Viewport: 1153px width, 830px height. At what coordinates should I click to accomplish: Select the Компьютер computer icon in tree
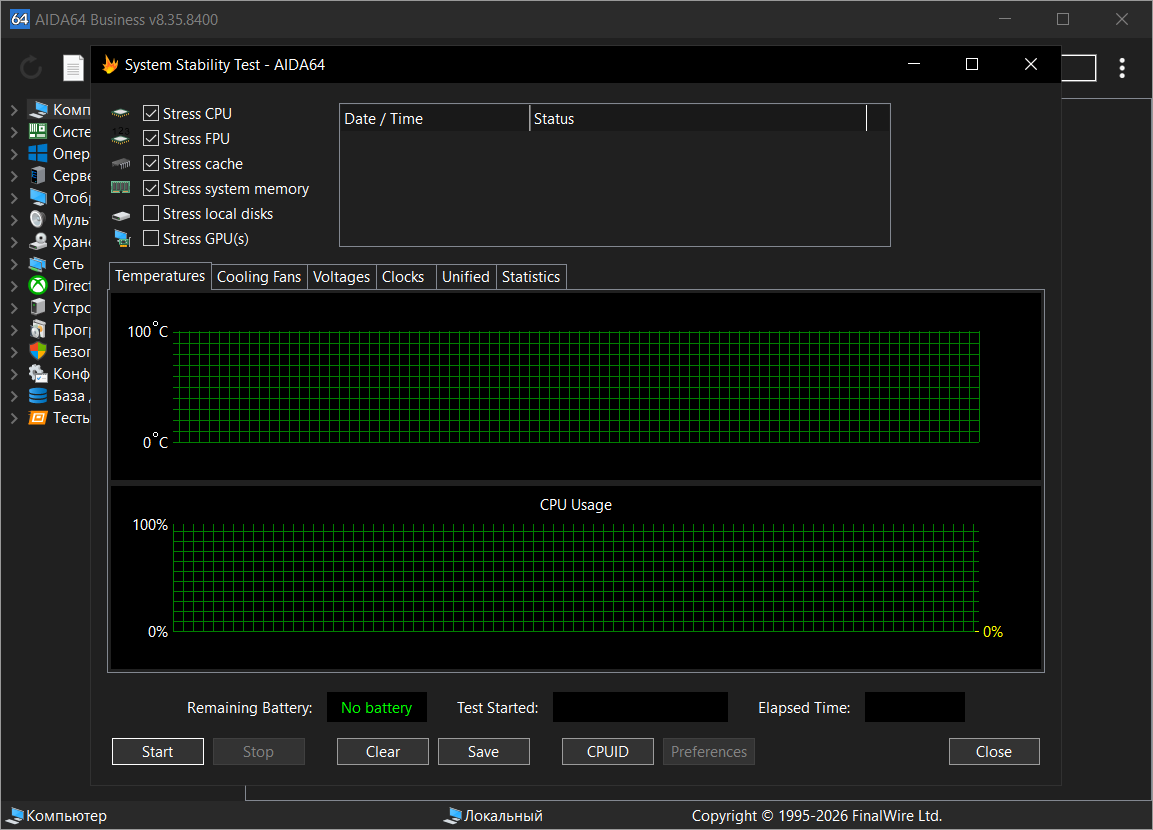38,110
